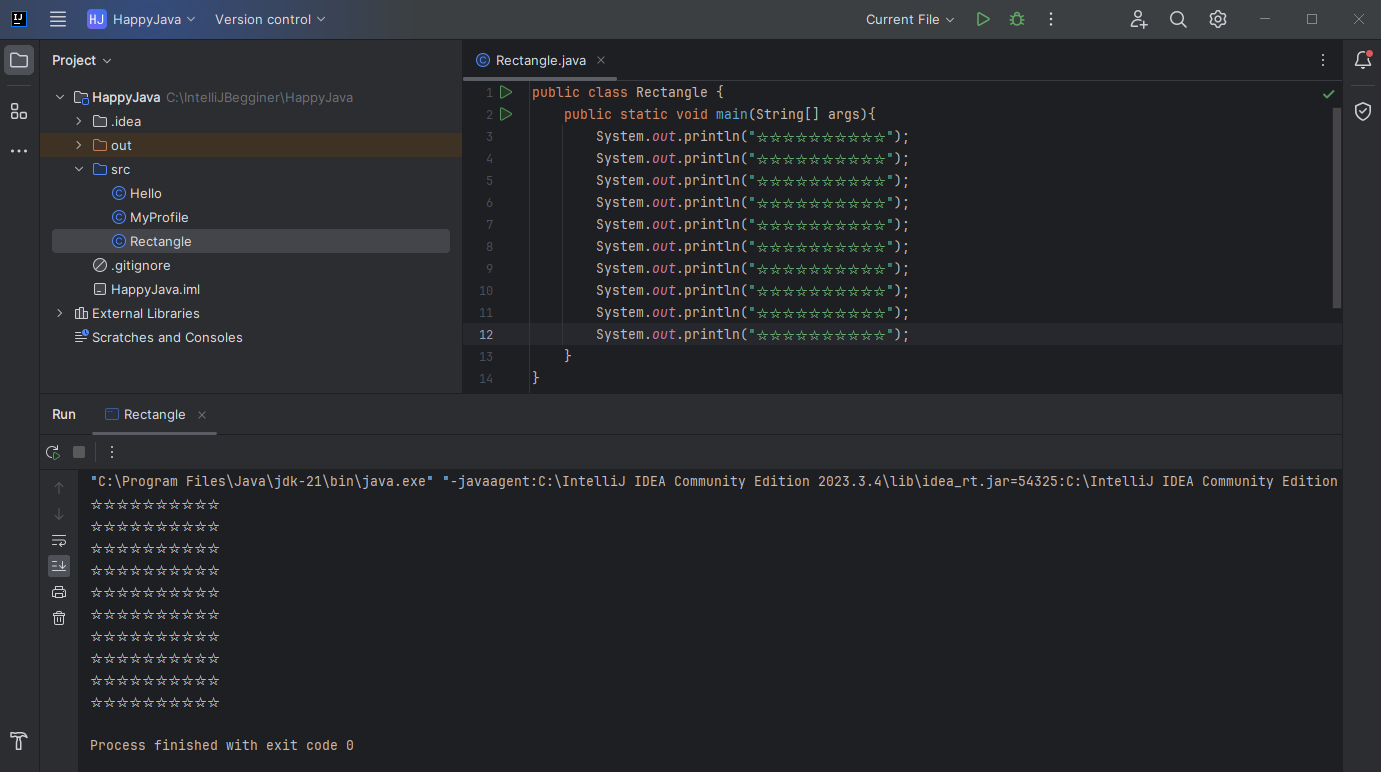This screenshot has width=1381, height=772.
Task: Rerun Rectangle from the Run toolbar
Action: coord(53,452)
